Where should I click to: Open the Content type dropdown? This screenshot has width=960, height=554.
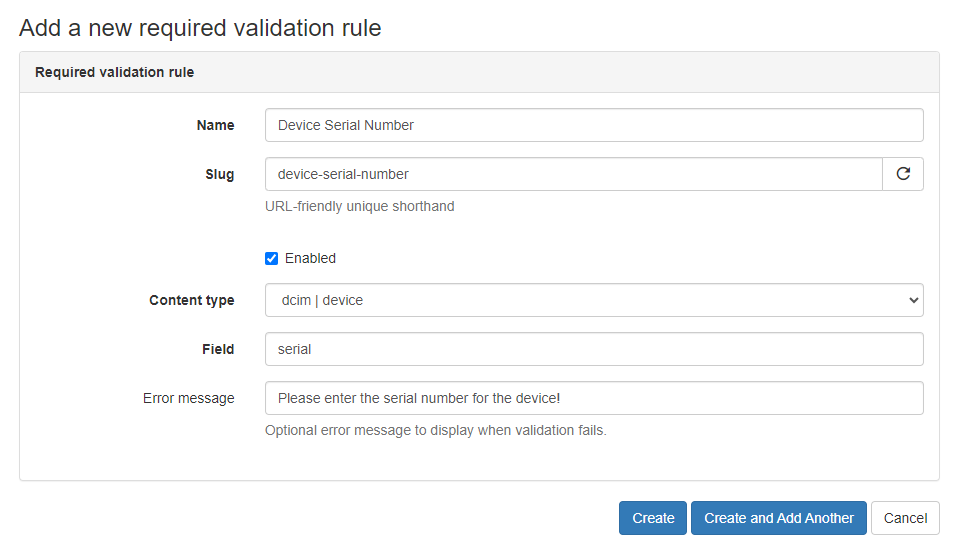593,300
